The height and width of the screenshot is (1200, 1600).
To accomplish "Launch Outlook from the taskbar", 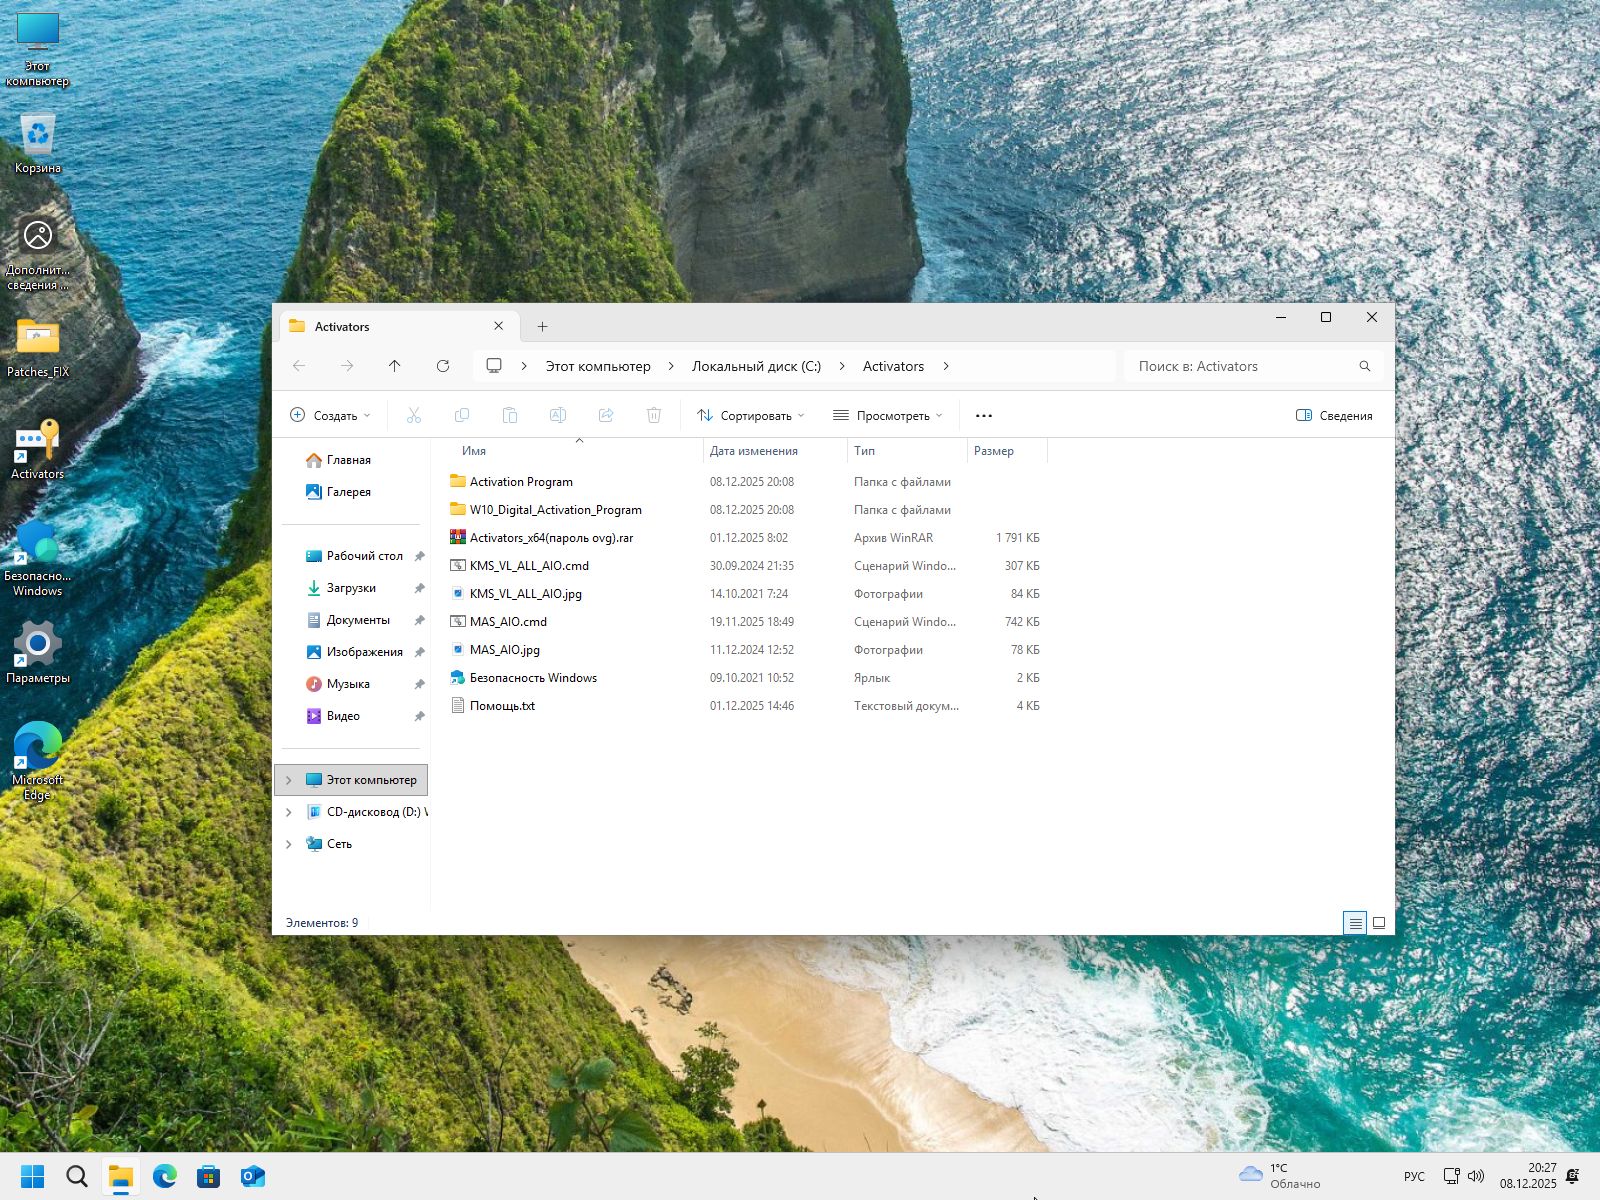I will click(253, 1176).
